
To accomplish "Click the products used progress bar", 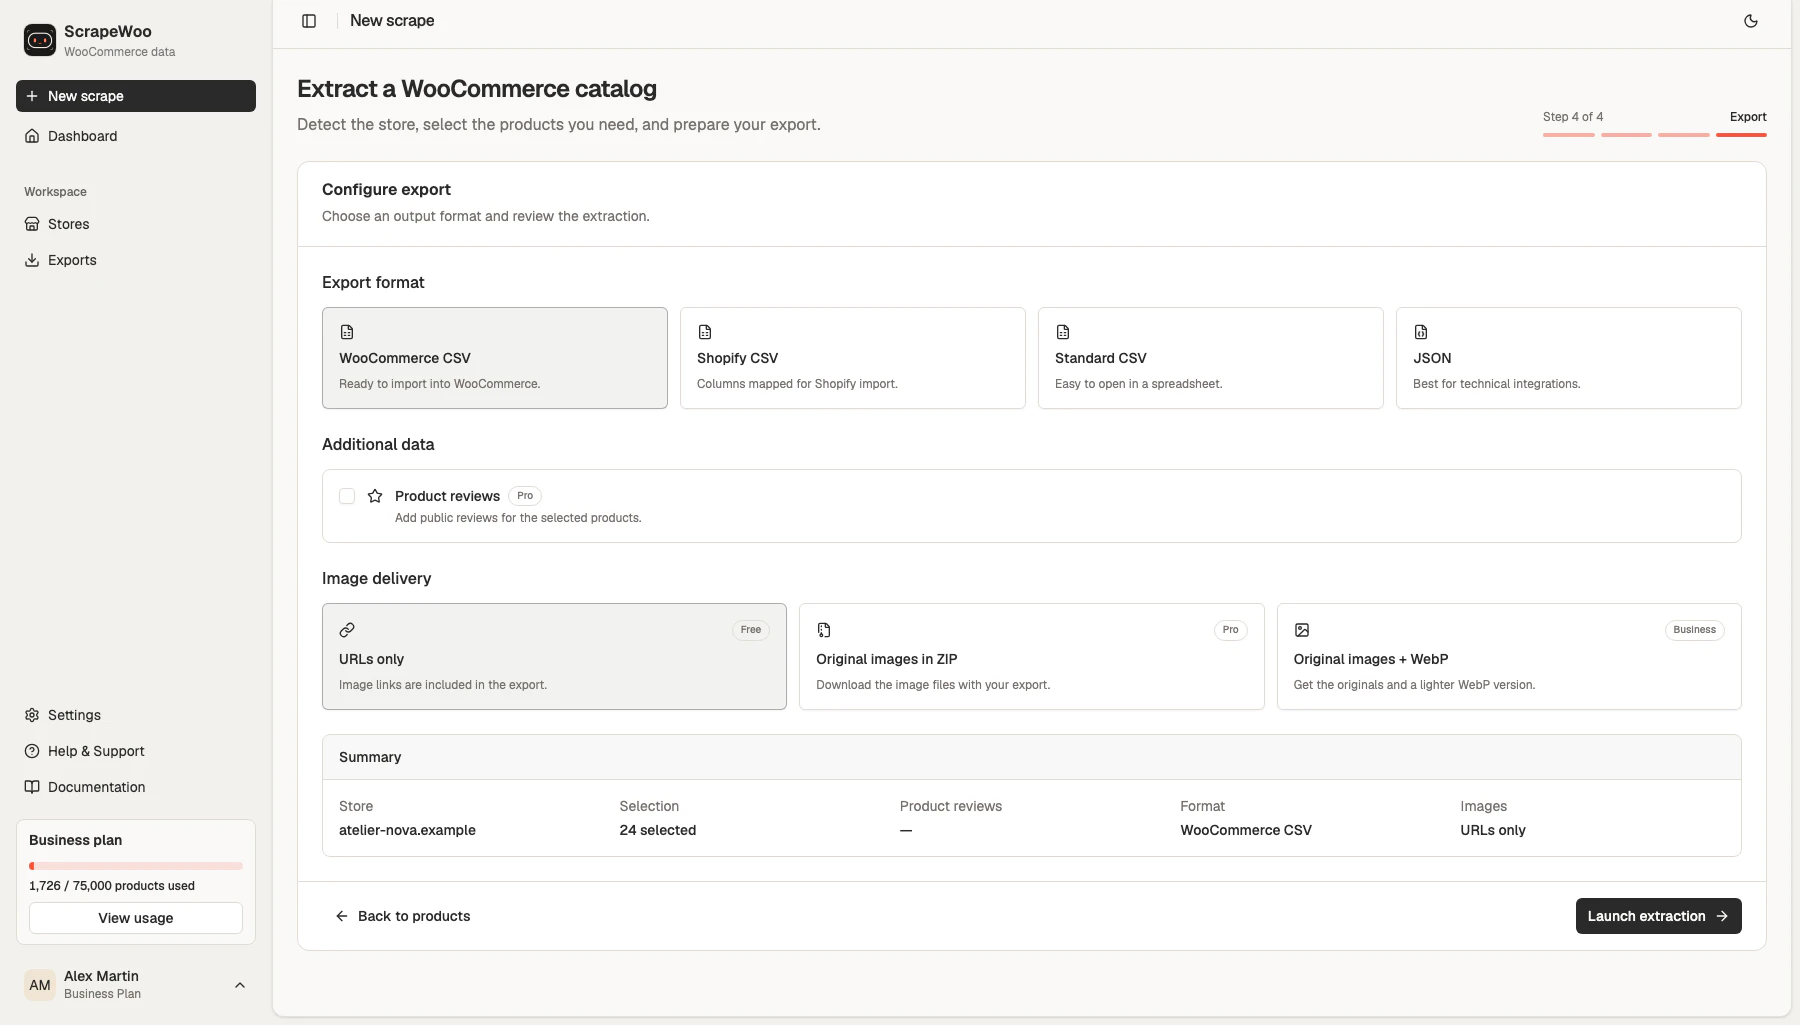I will point(136,866).
